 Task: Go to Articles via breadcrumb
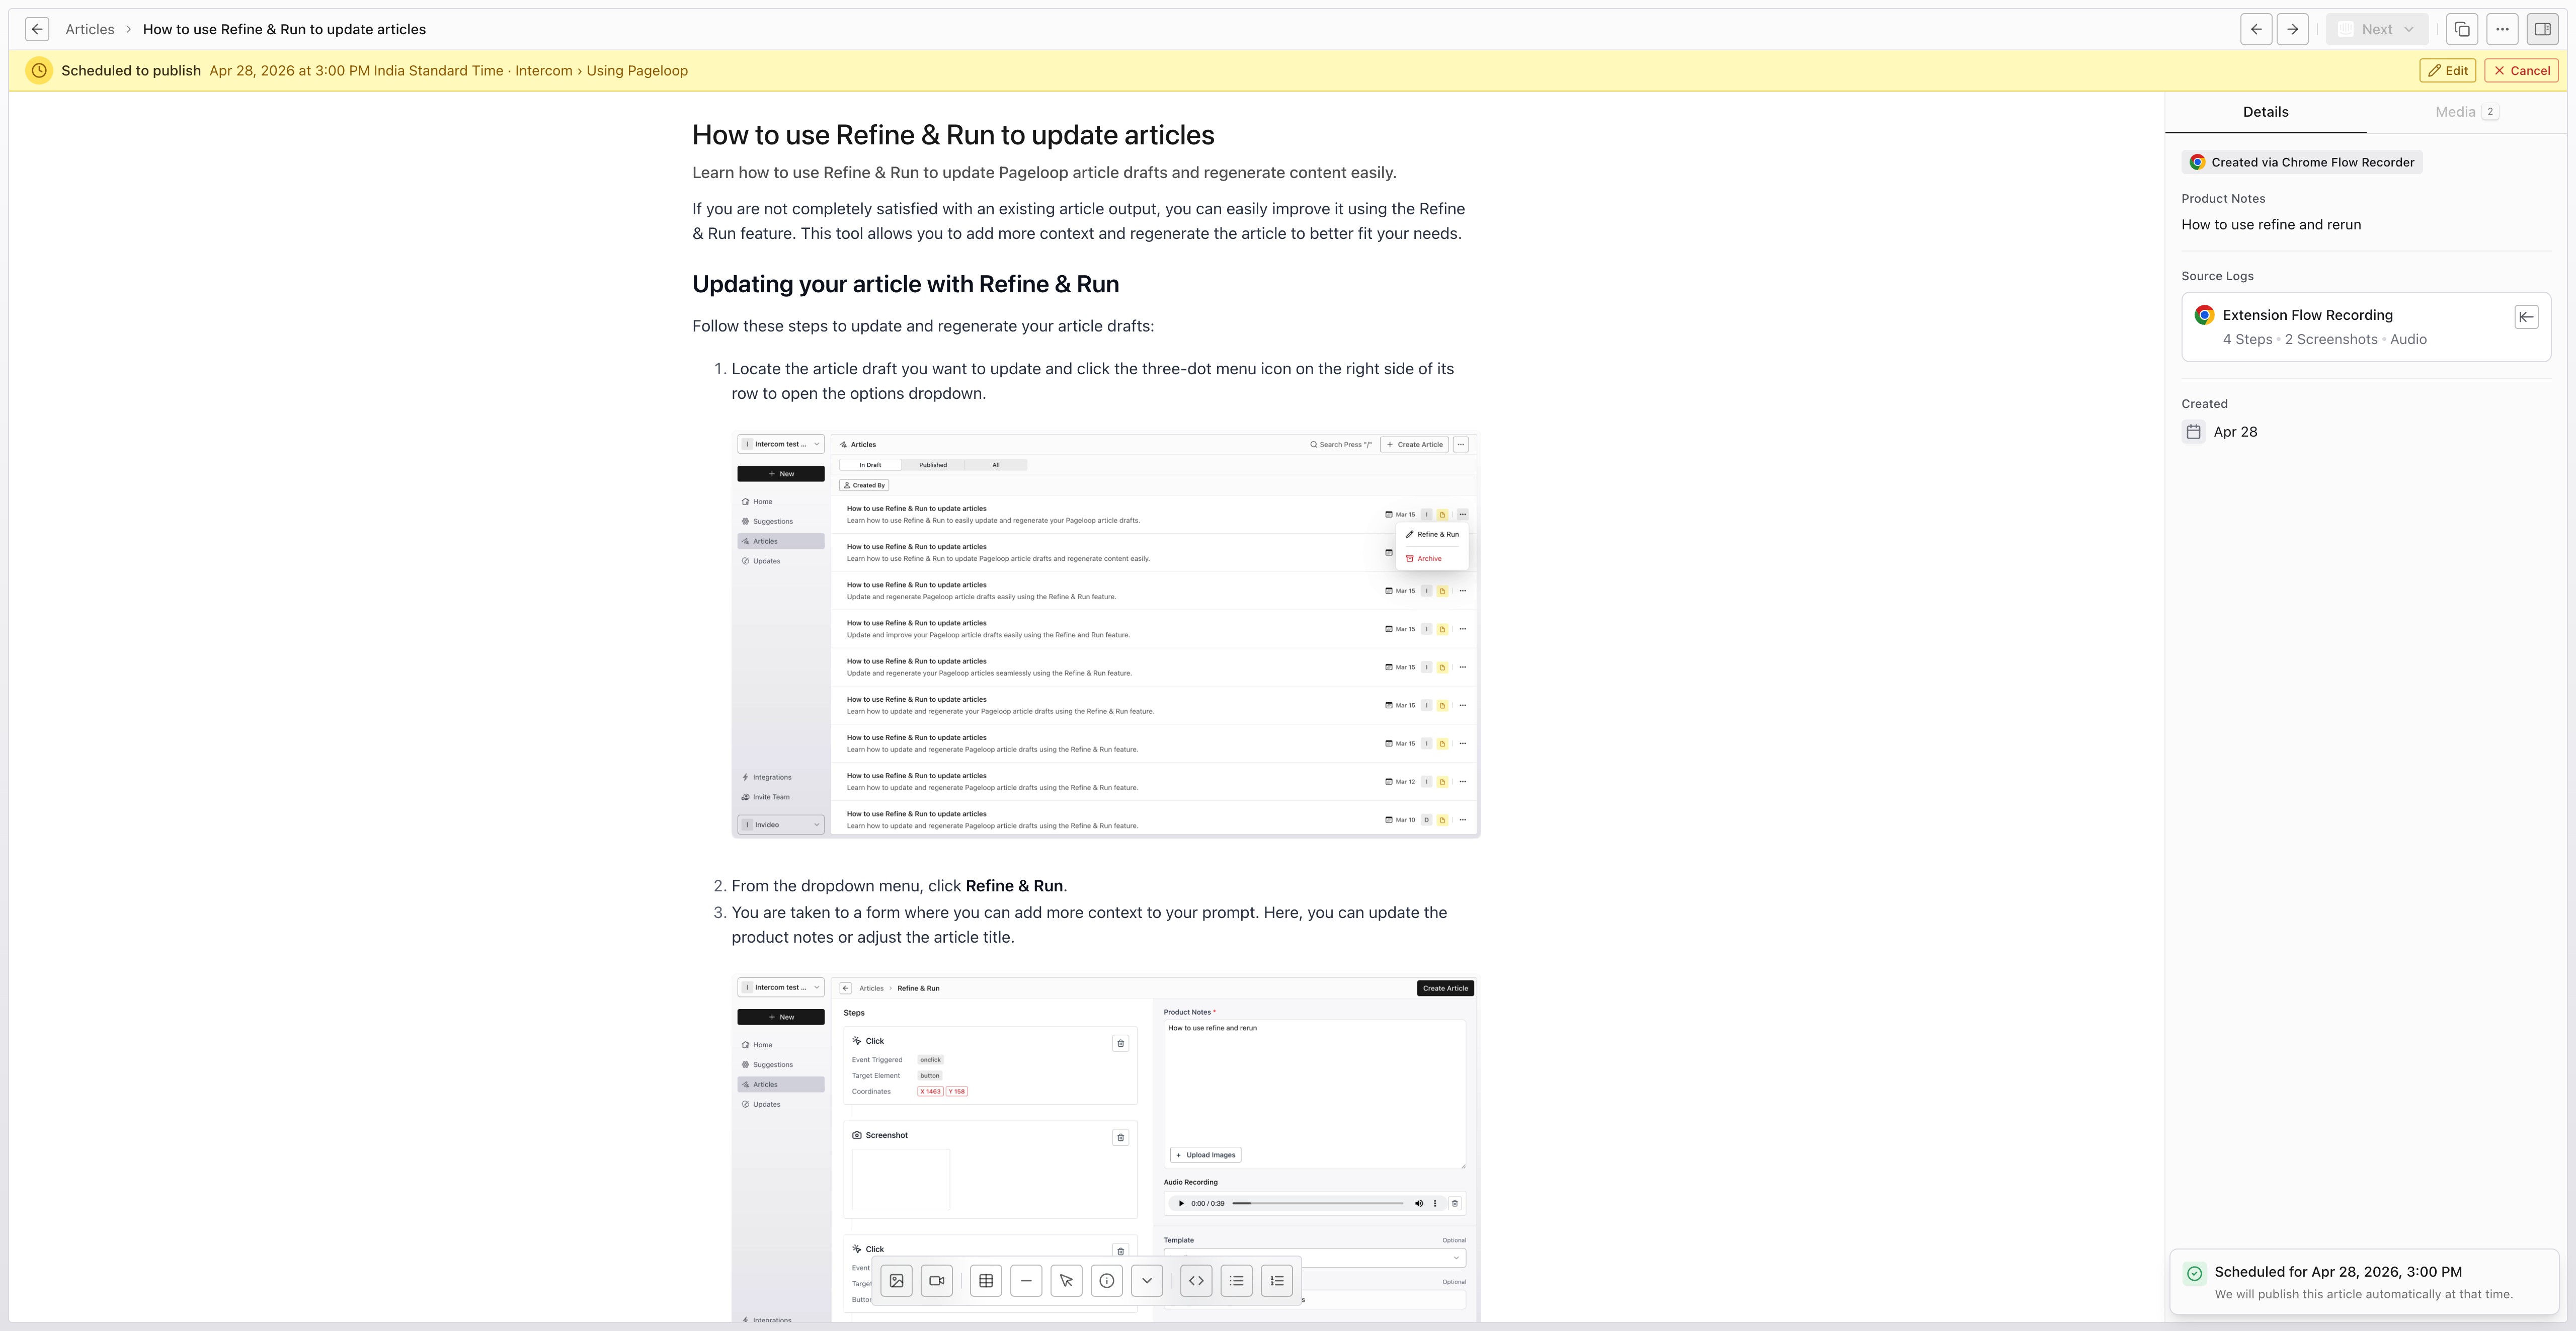coord(90,29)
